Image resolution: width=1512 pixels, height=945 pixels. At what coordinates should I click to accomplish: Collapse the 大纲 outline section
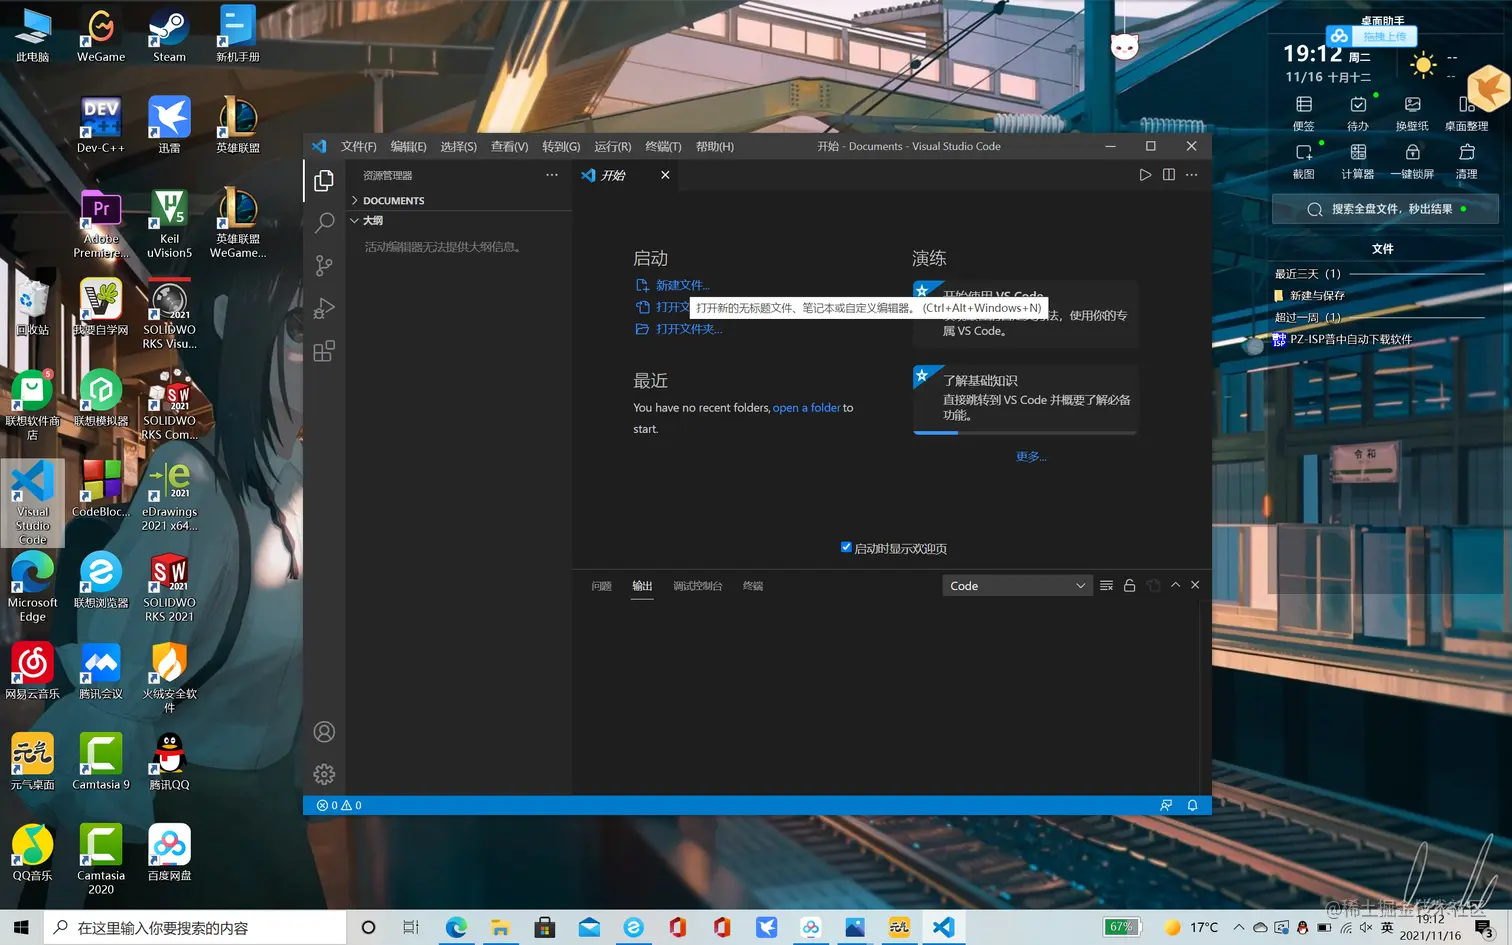(x=461, y=221)
